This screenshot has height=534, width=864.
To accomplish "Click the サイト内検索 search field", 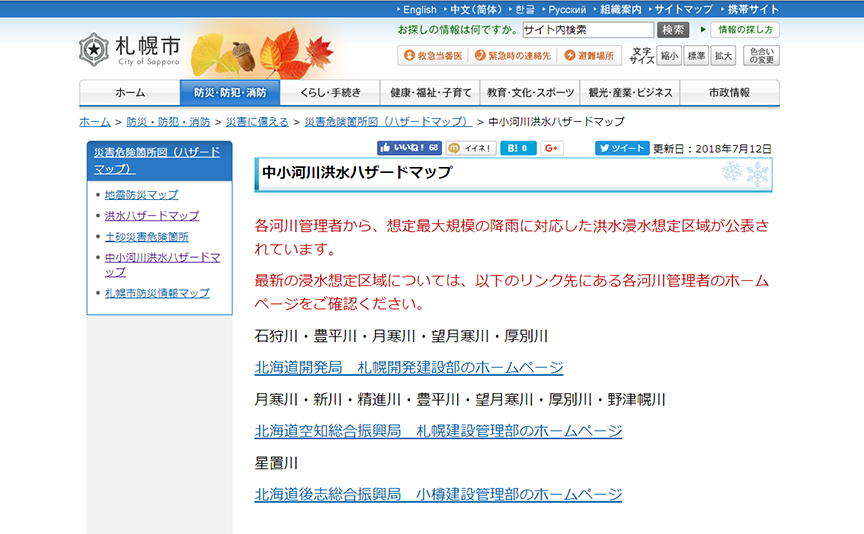I will coord(588,30).
